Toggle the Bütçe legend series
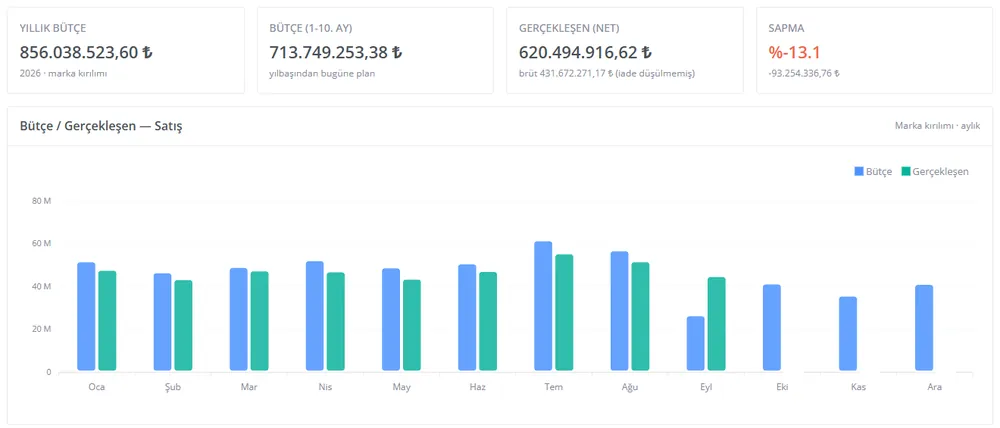The height and width of the screenshot is (428, 1000). [873, 172]
